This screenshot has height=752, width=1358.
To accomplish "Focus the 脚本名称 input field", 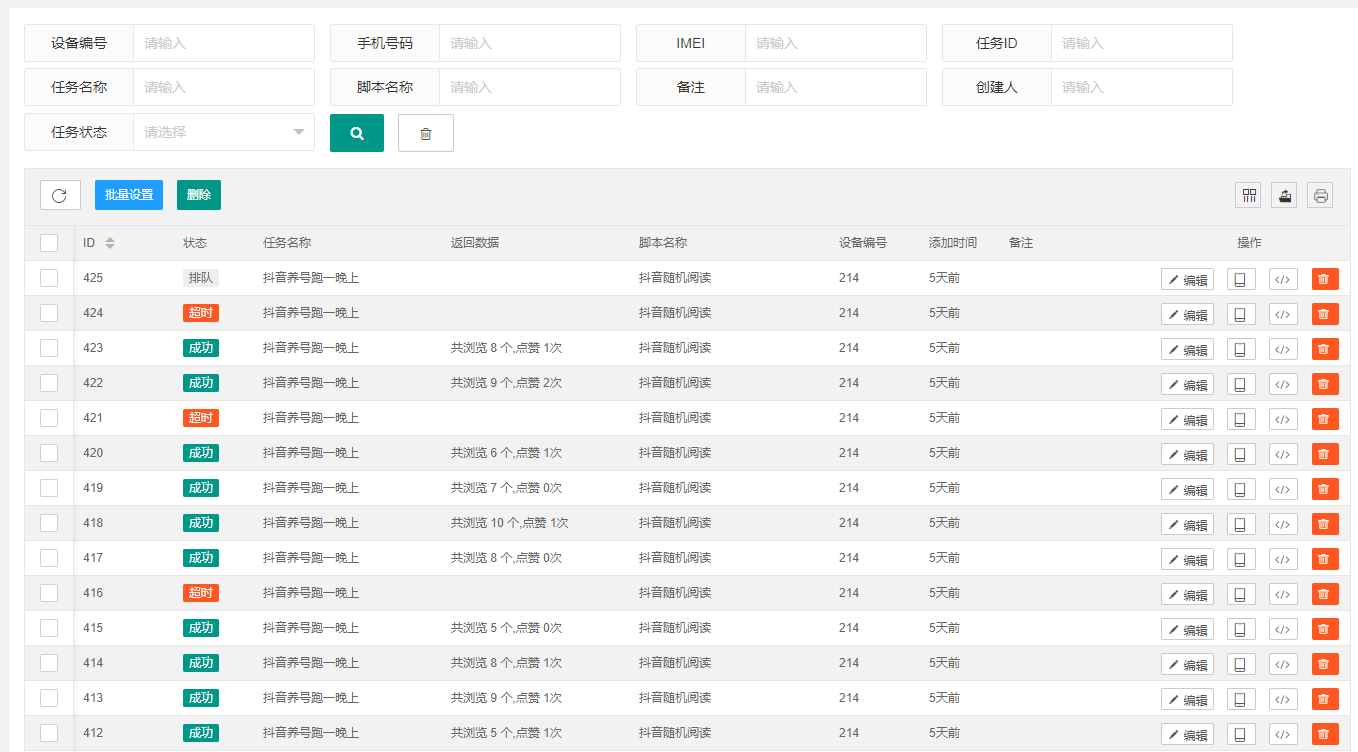I will click(530, 87).
